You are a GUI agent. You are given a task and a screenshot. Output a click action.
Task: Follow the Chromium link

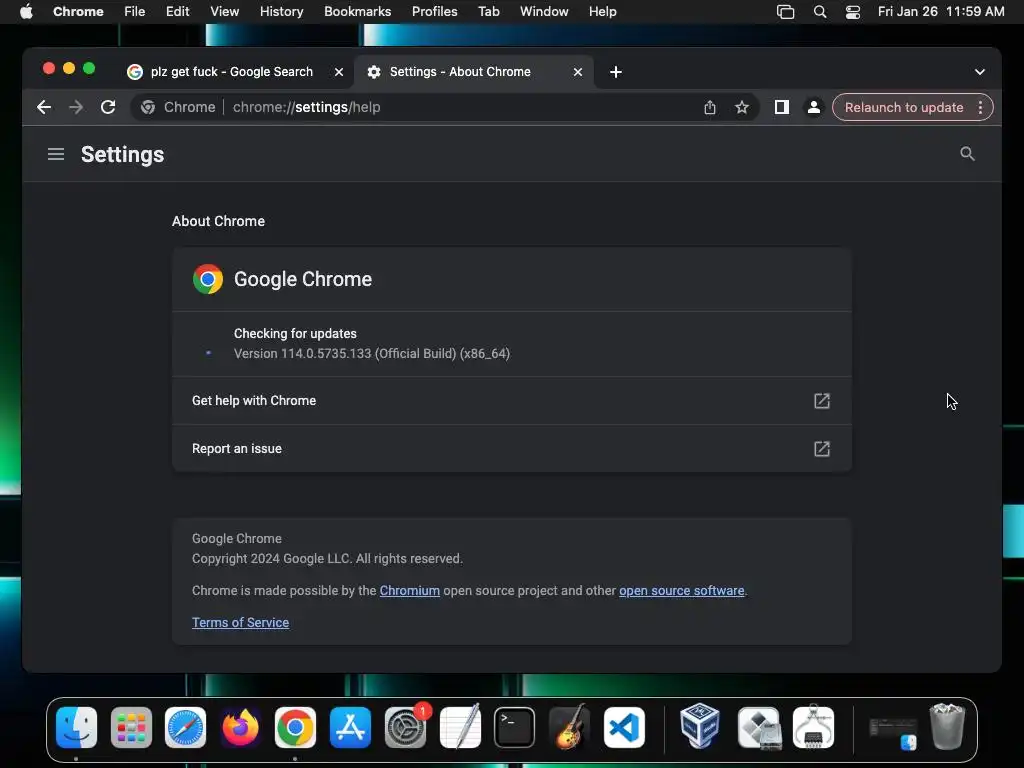click(409, 590)
